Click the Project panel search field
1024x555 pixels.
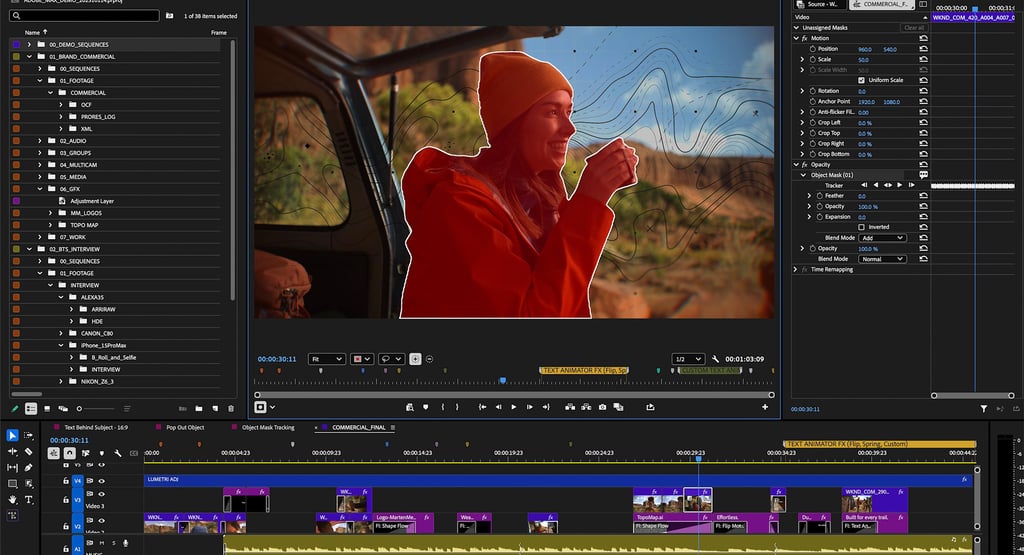[85, 16]
